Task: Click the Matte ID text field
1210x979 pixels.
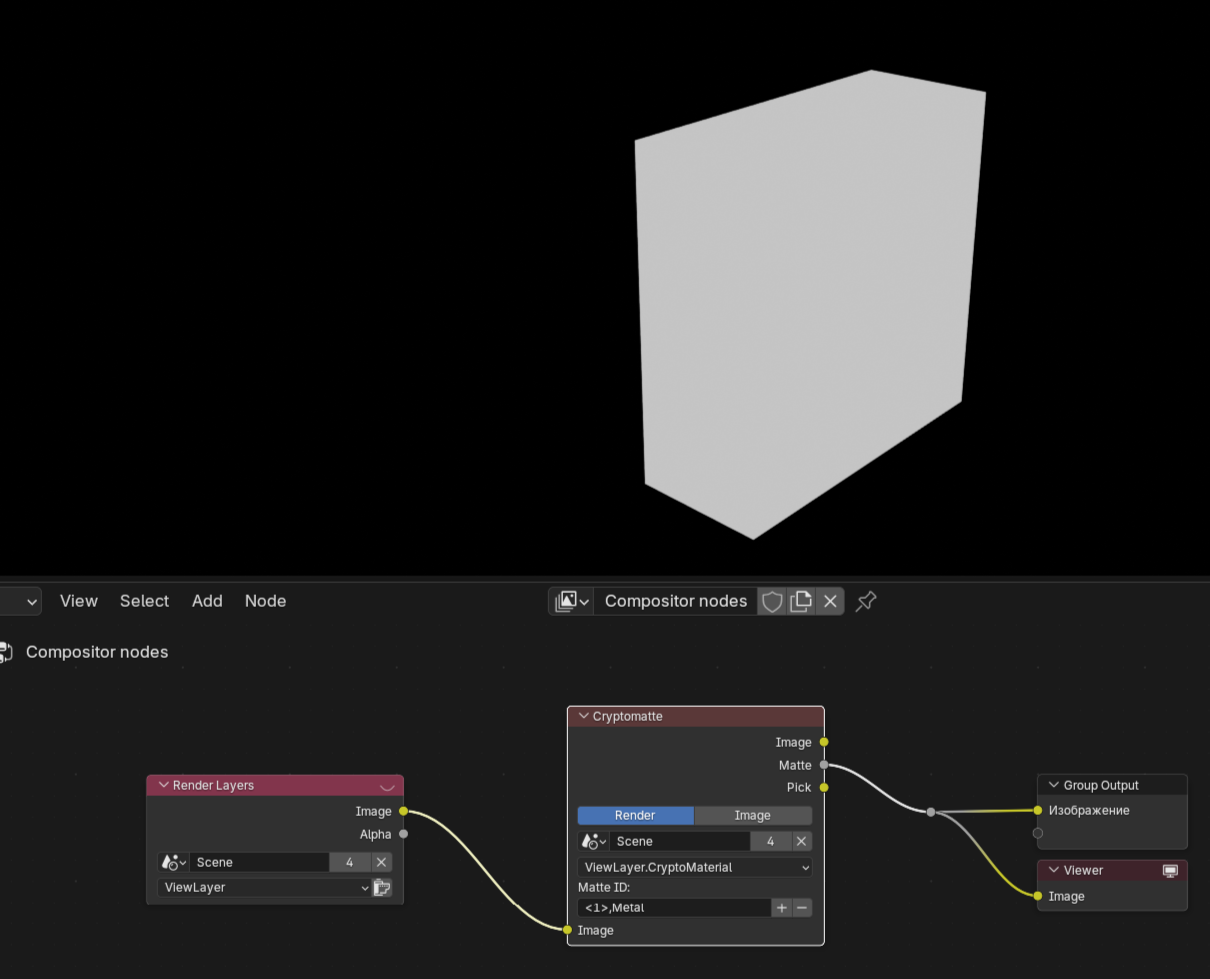Action: tap(674, 908)
